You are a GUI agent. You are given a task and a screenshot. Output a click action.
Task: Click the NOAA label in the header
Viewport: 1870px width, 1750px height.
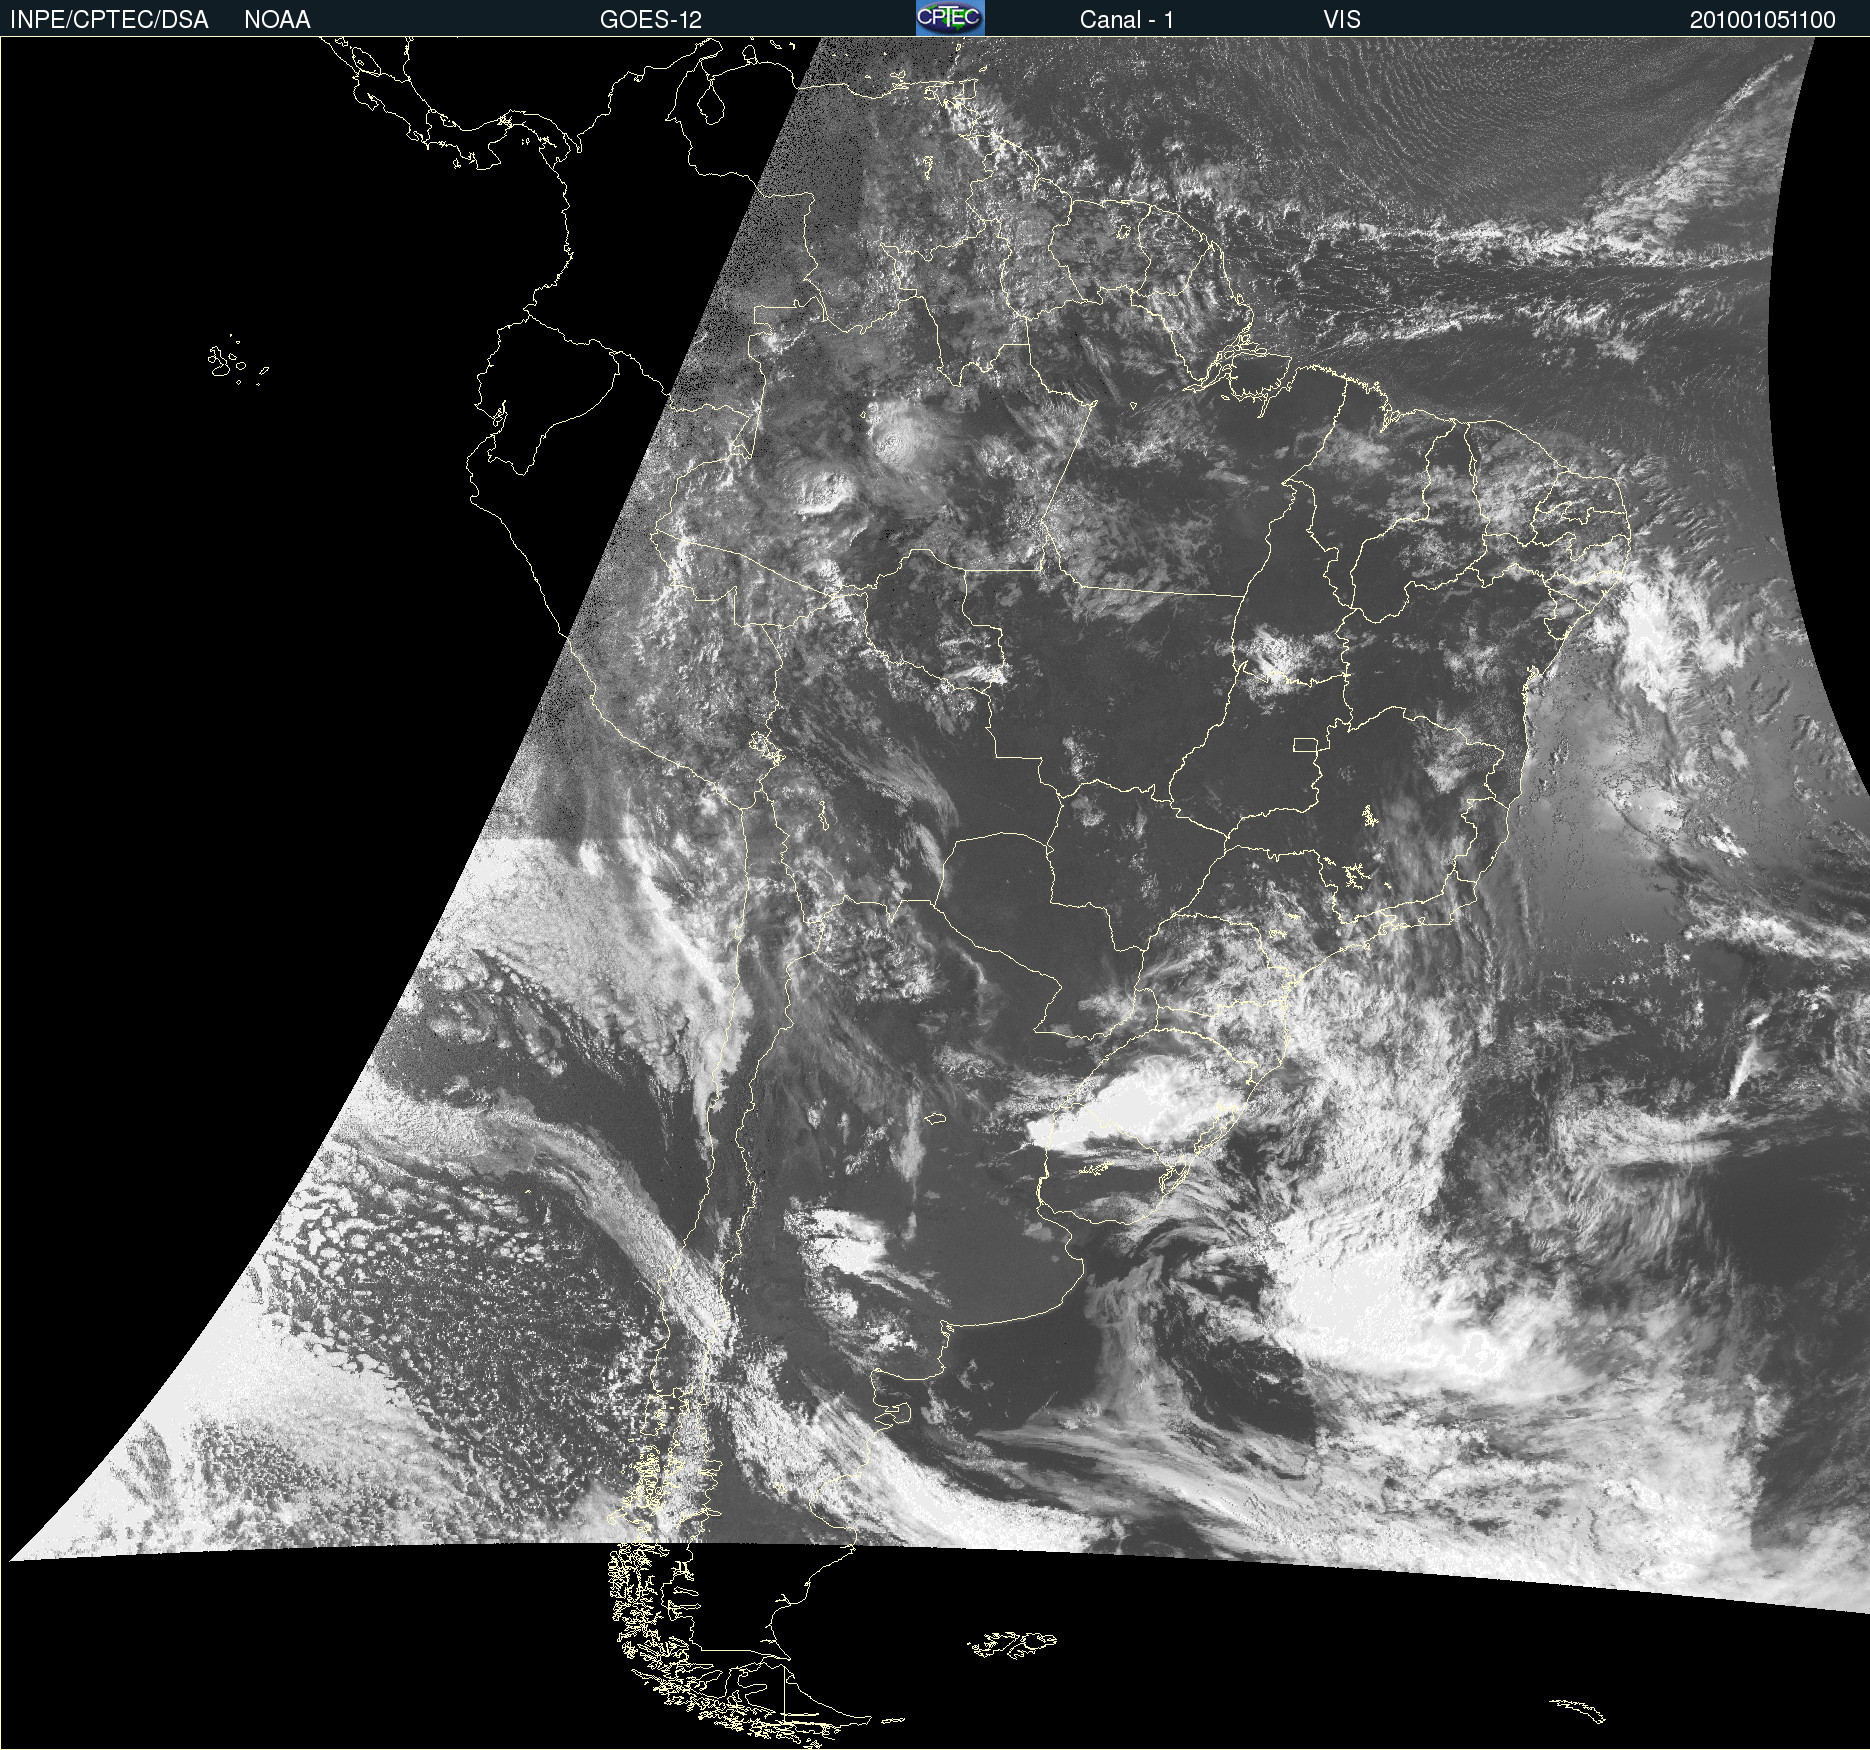pyautogui.click(x=277, y=20)
